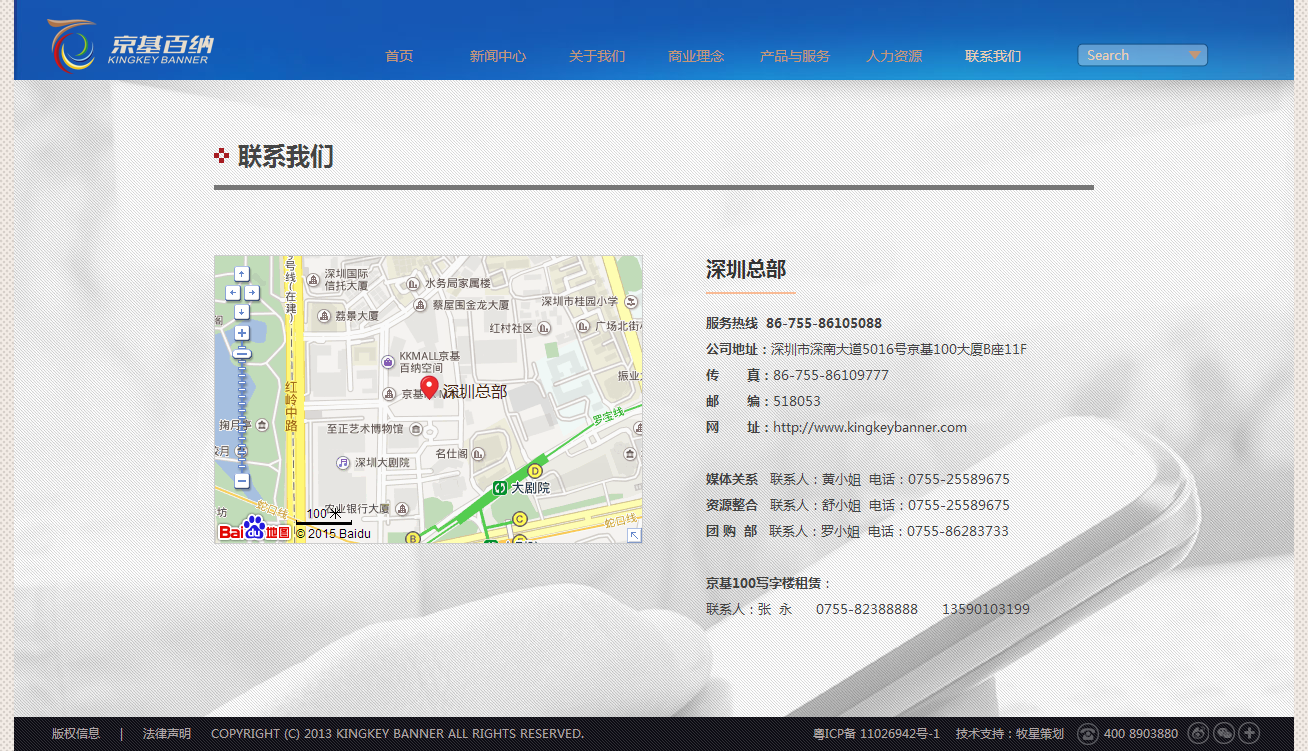Click 法律声明 footer link
1308x751 pixels.
coord(167,734)
